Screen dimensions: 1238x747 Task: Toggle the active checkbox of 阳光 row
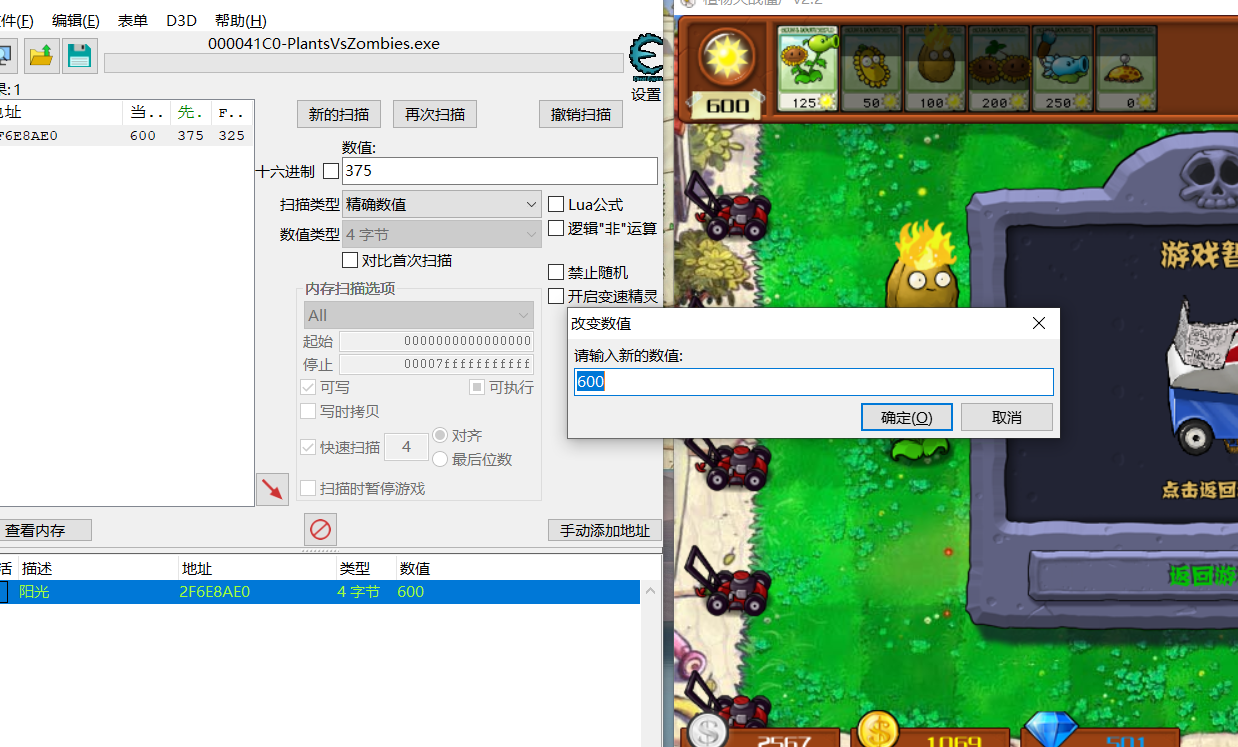[x=3, y=592]
